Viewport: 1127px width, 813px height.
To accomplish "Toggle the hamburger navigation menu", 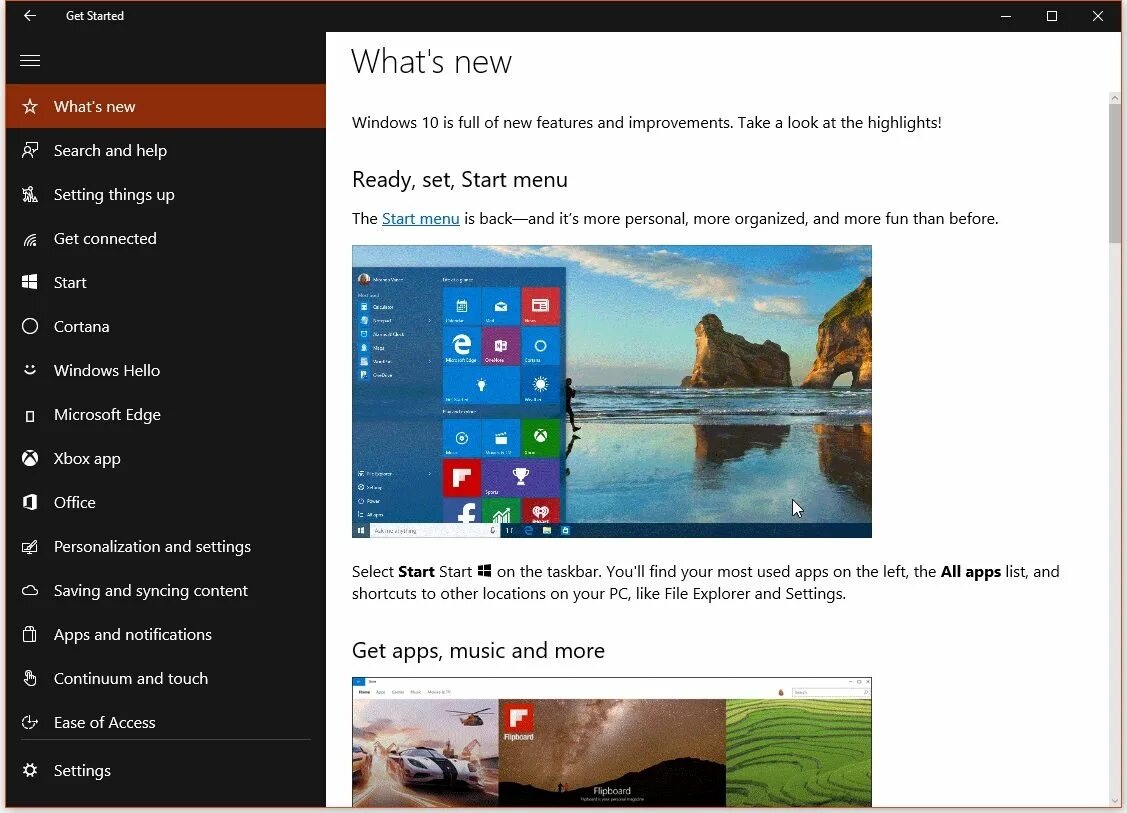I will tap(29, 60).
